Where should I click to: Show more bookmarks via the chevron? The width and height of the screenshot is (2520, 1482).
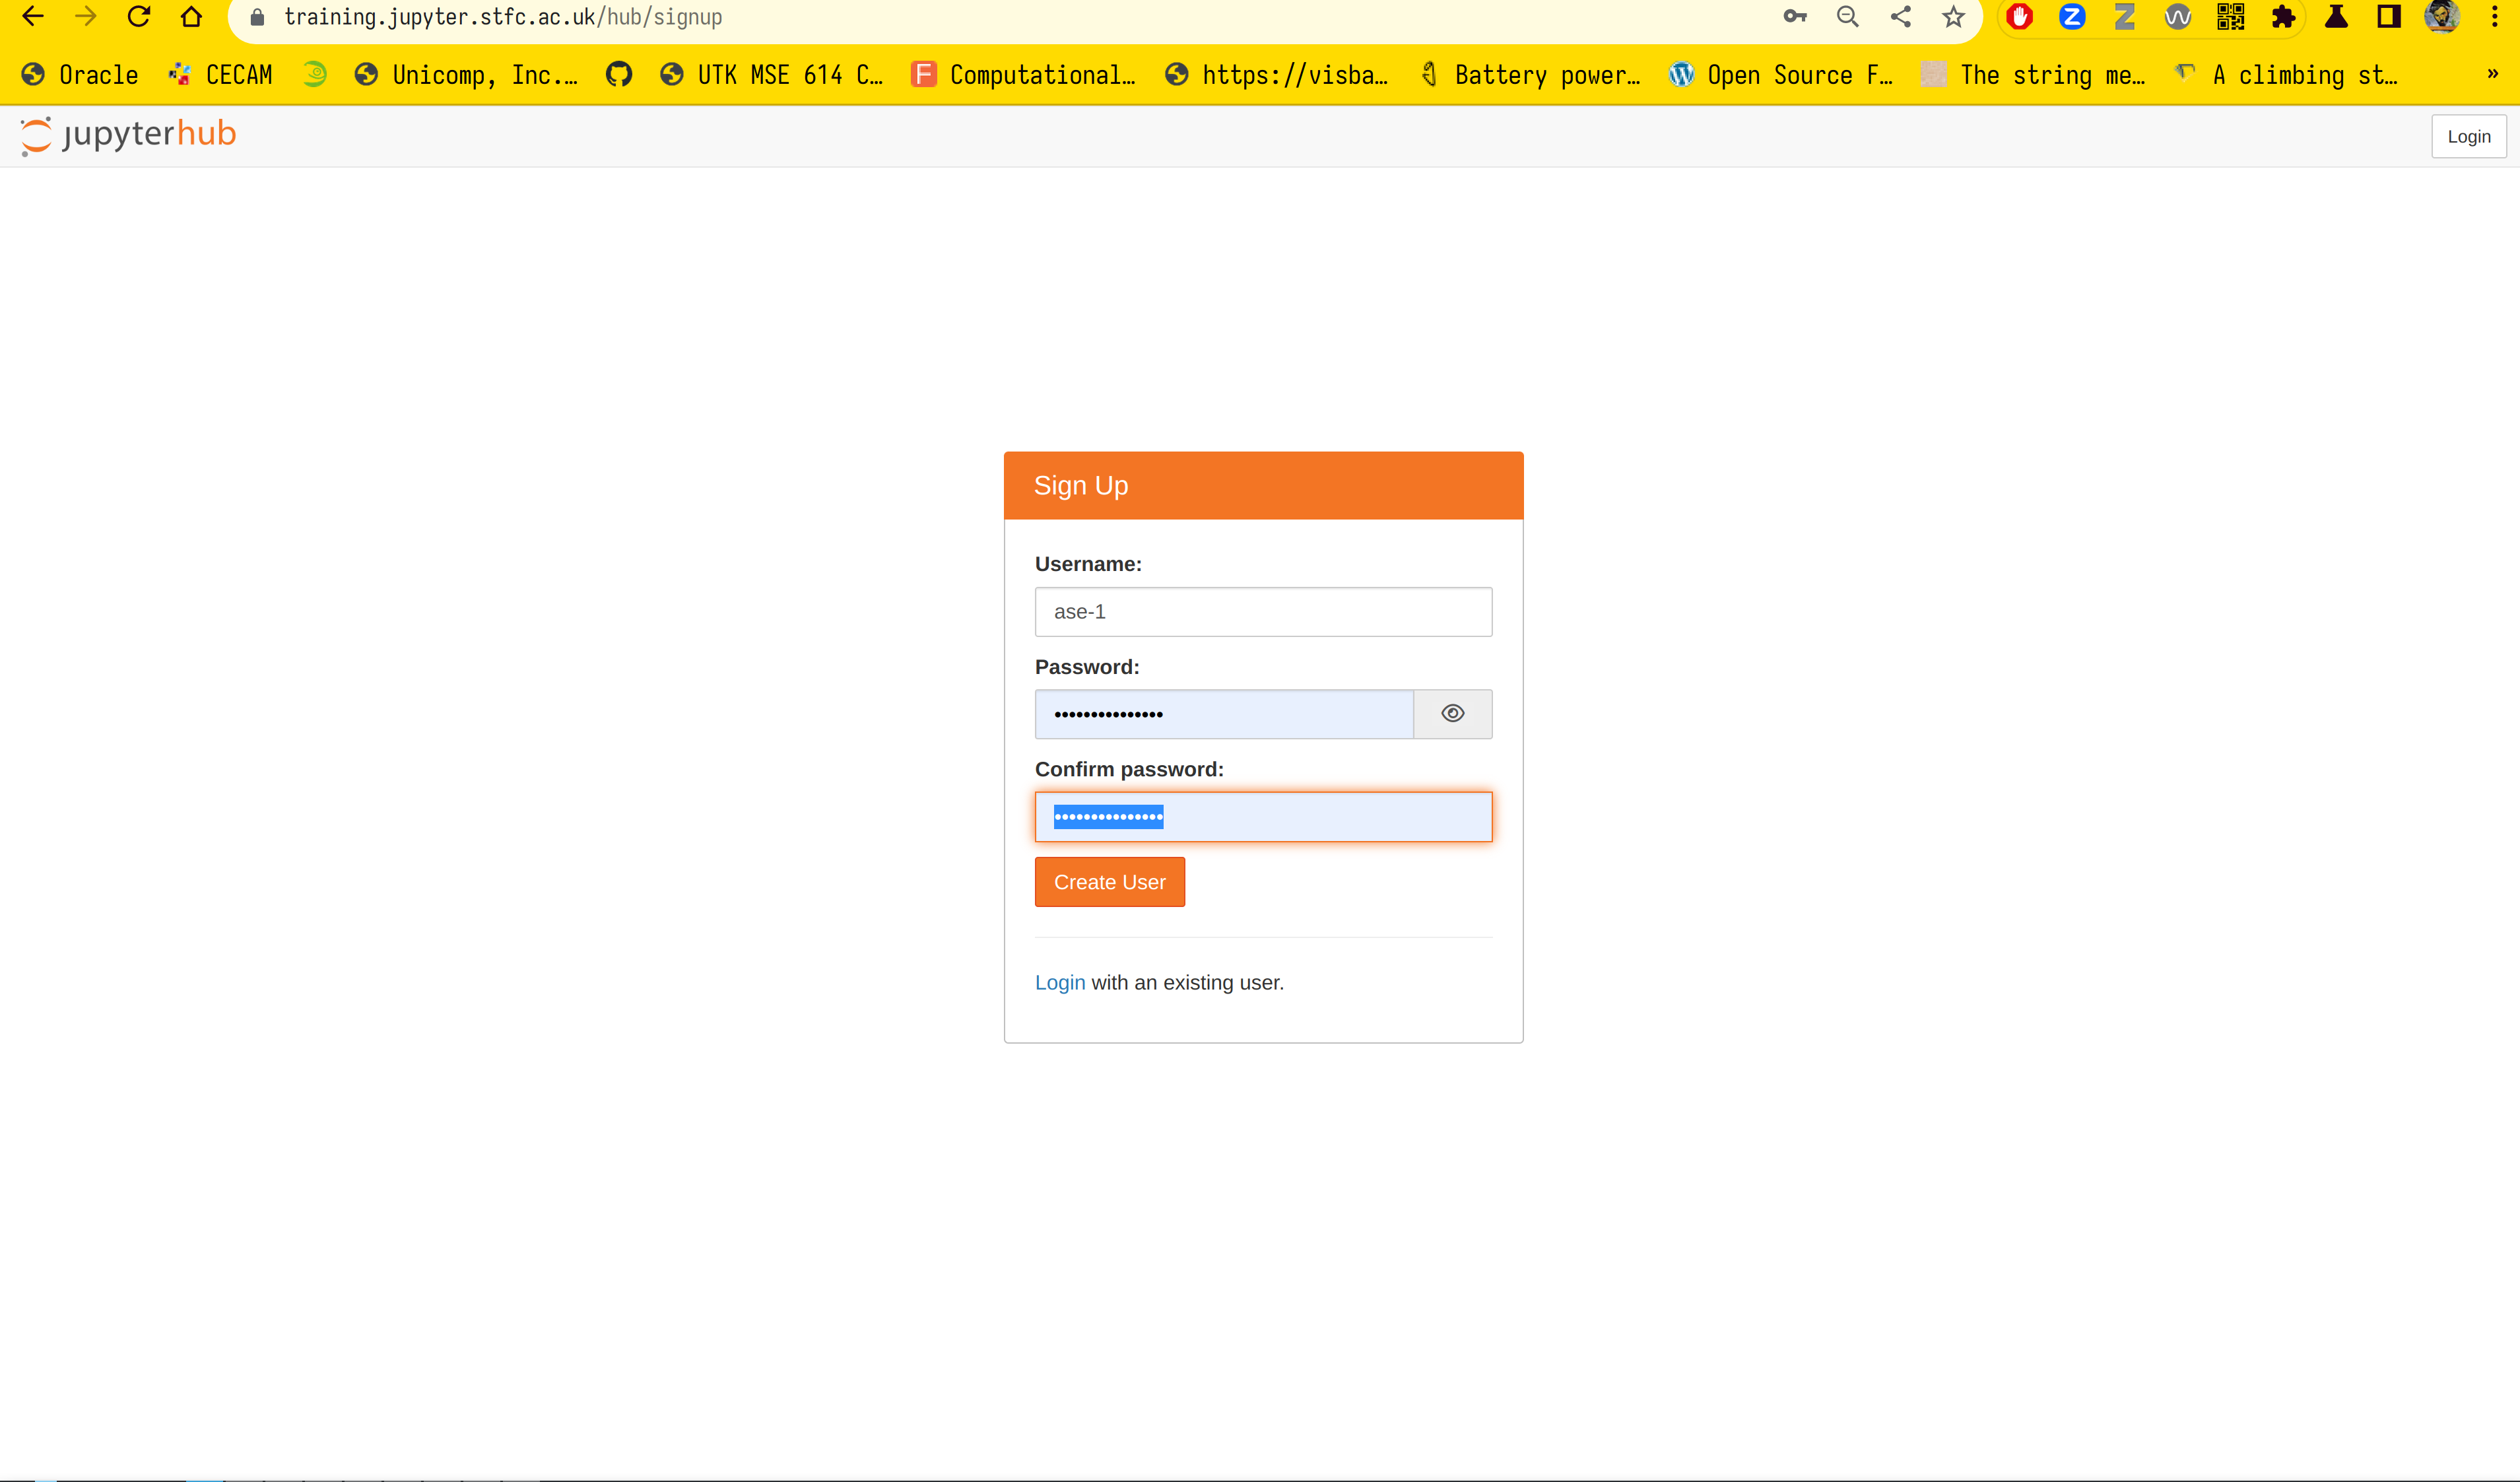pos(2493,74)
